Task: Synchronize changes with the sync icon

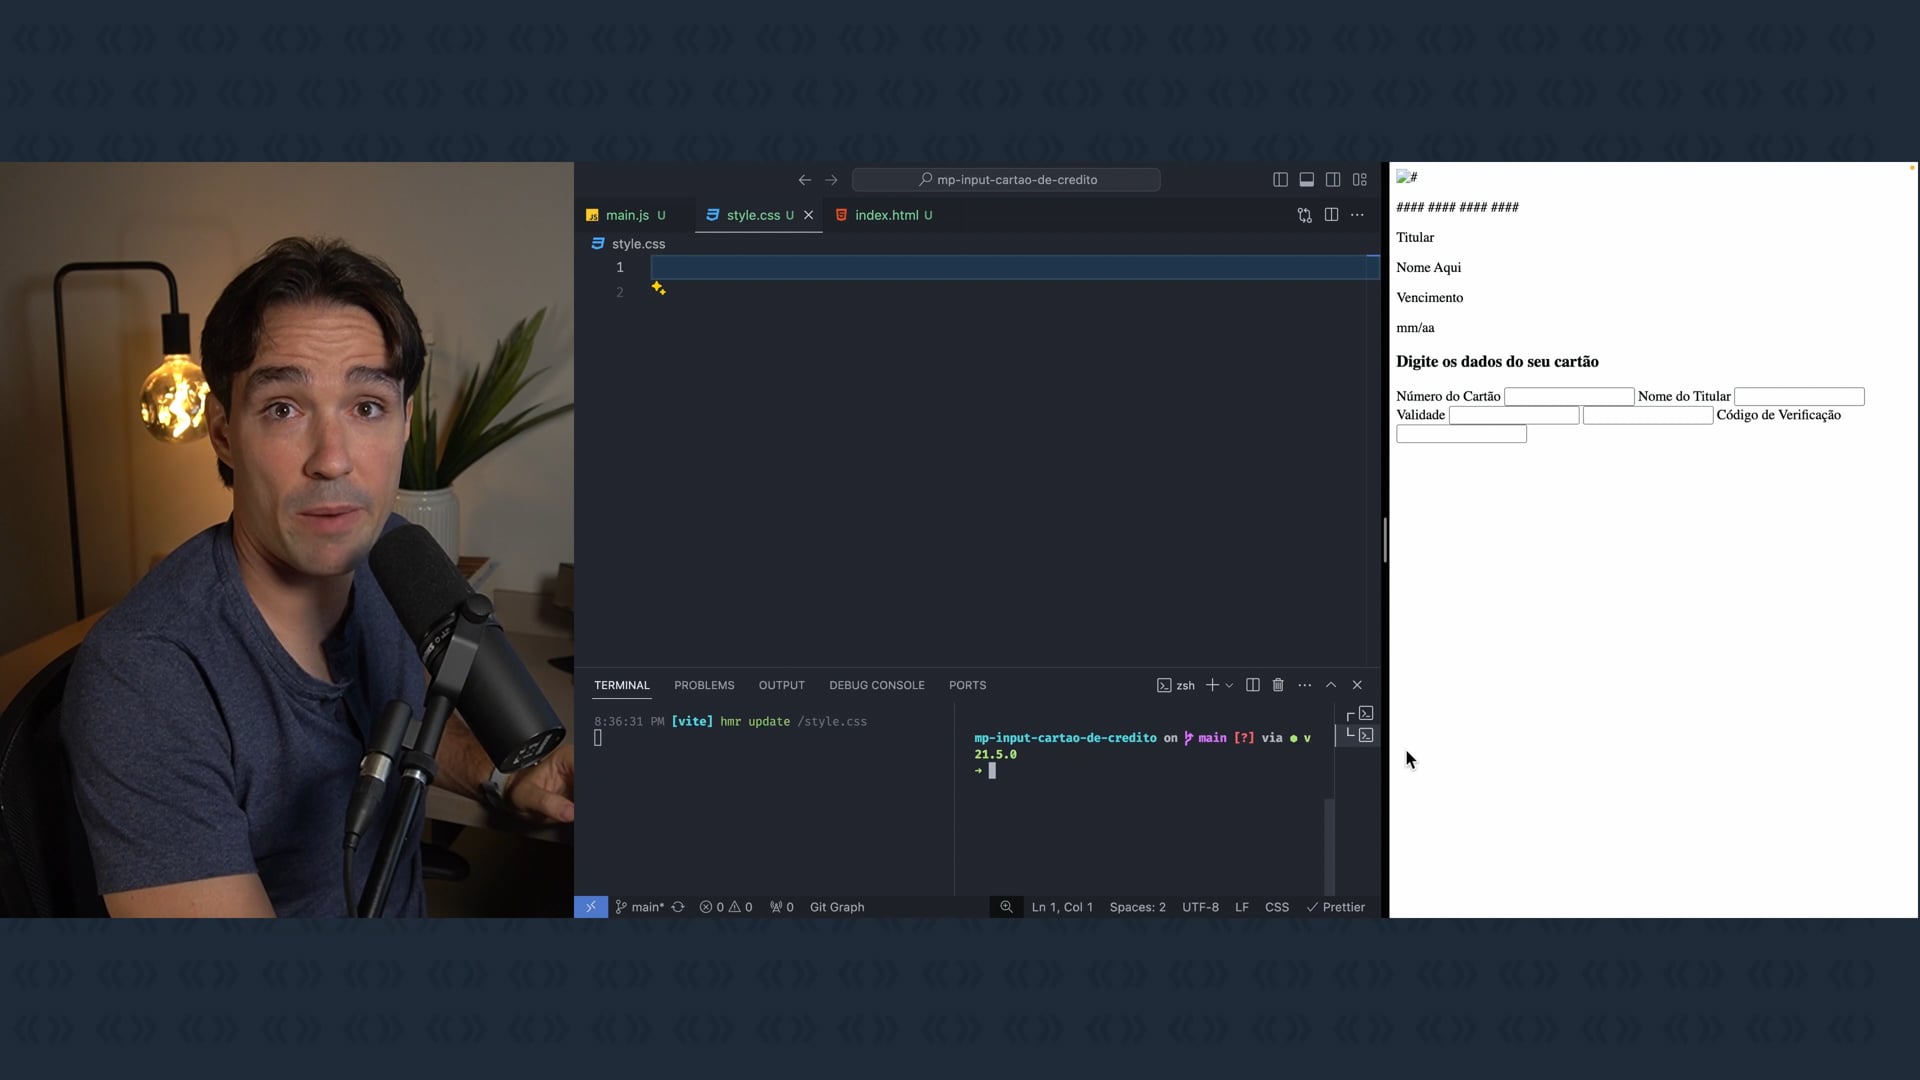Action: [x=678, y=907]
